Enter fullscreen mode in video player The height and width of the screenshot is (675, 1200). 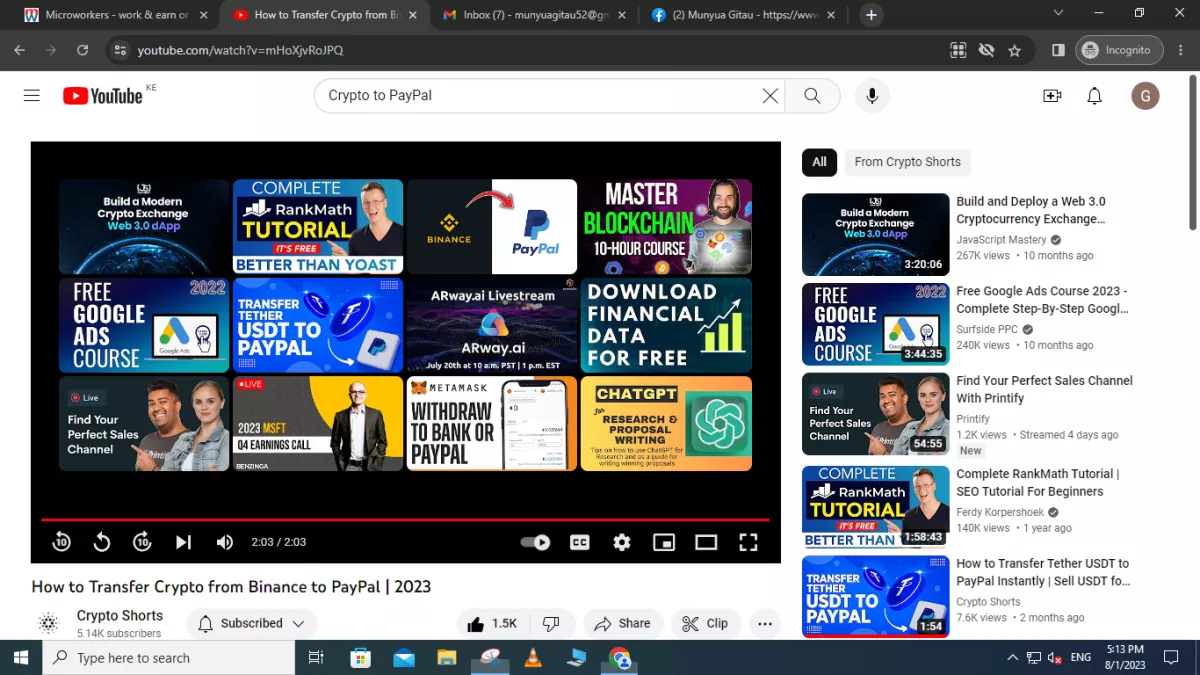coord(748,542)
